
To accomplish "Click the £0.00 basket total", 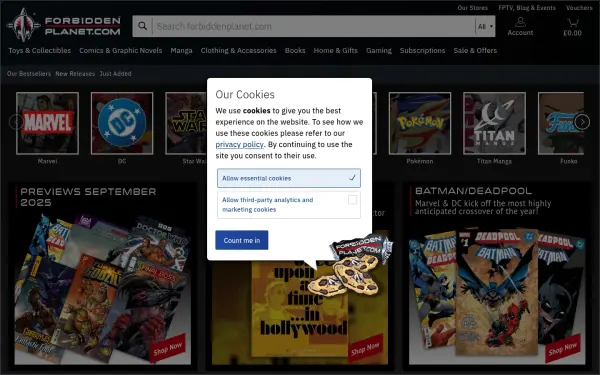I will (x=572, y=33).
